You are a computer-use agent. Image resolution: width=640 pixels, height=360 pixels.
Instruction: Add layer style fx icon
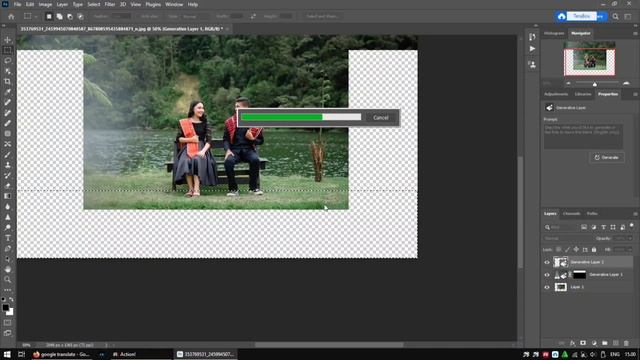coord(572,343)
